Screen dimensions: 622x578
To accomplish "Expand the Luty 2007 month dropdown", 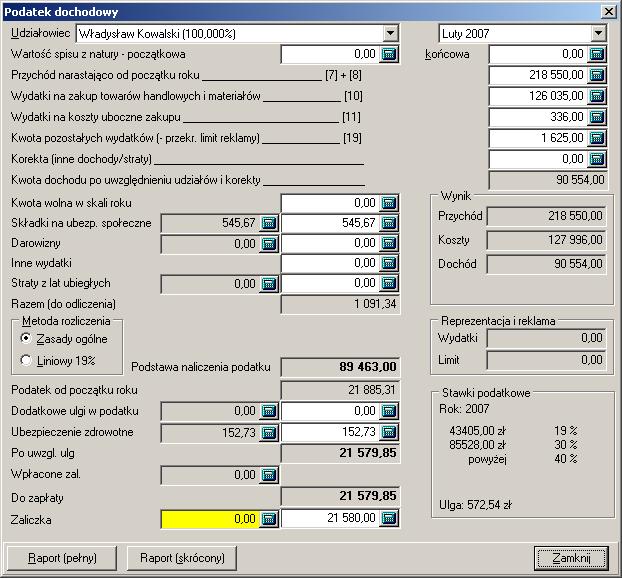I will click(x=599, y=33).
